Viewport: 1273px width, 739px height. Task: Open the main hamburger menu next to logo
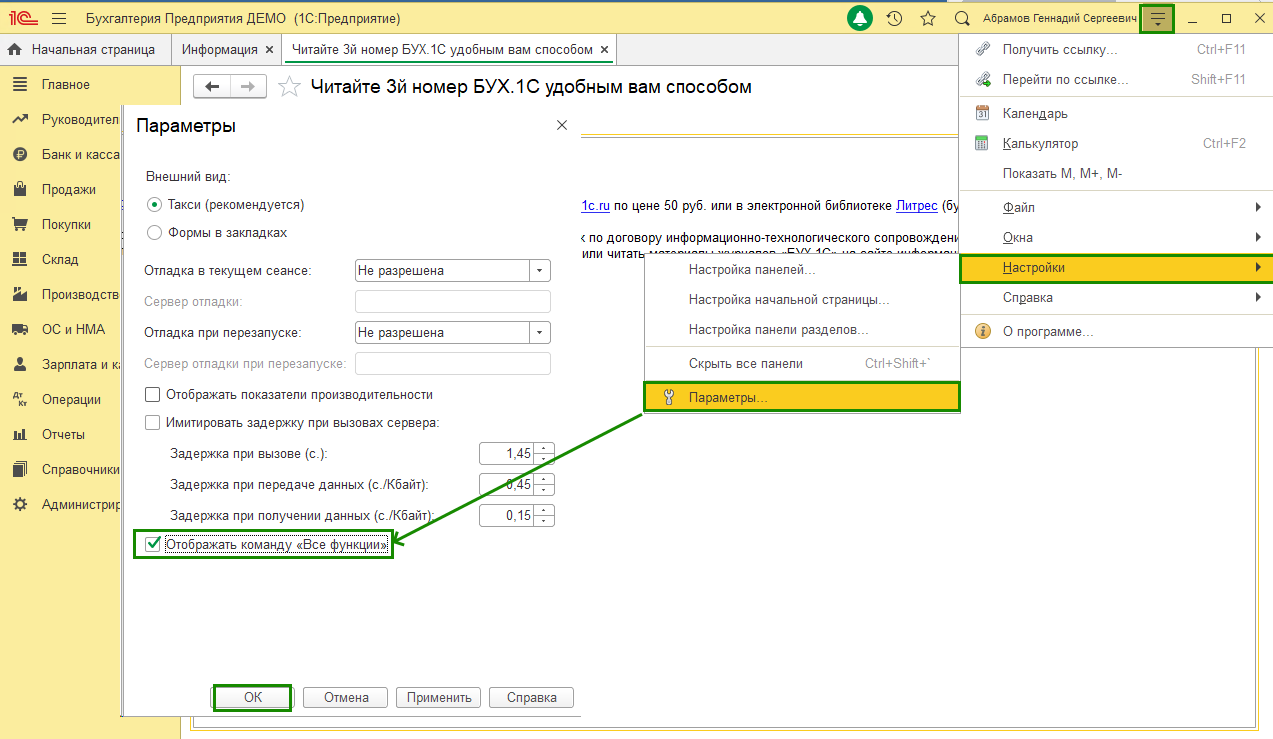pyautogui.click(x=58, y=18)
